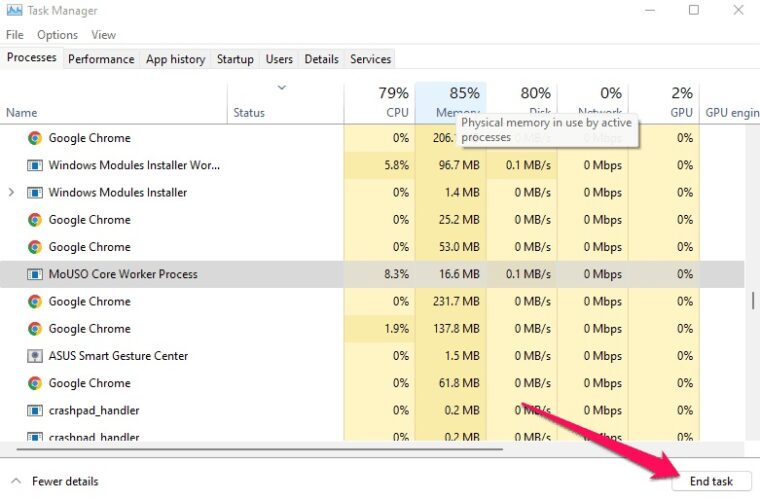Screen dimensions: 760x500
Task: Sort by the 79% CPU column
Action: (379, 103)
